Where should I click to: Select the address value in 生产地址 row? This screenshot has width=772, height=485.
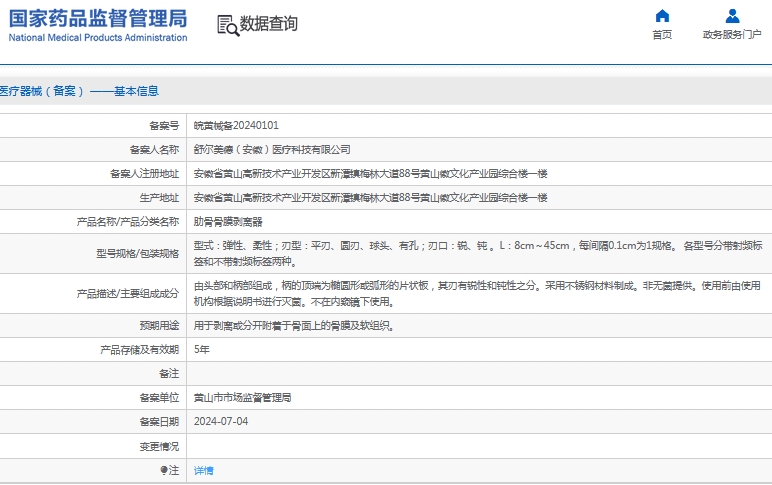pyautogui.click(x=370, y=198)
